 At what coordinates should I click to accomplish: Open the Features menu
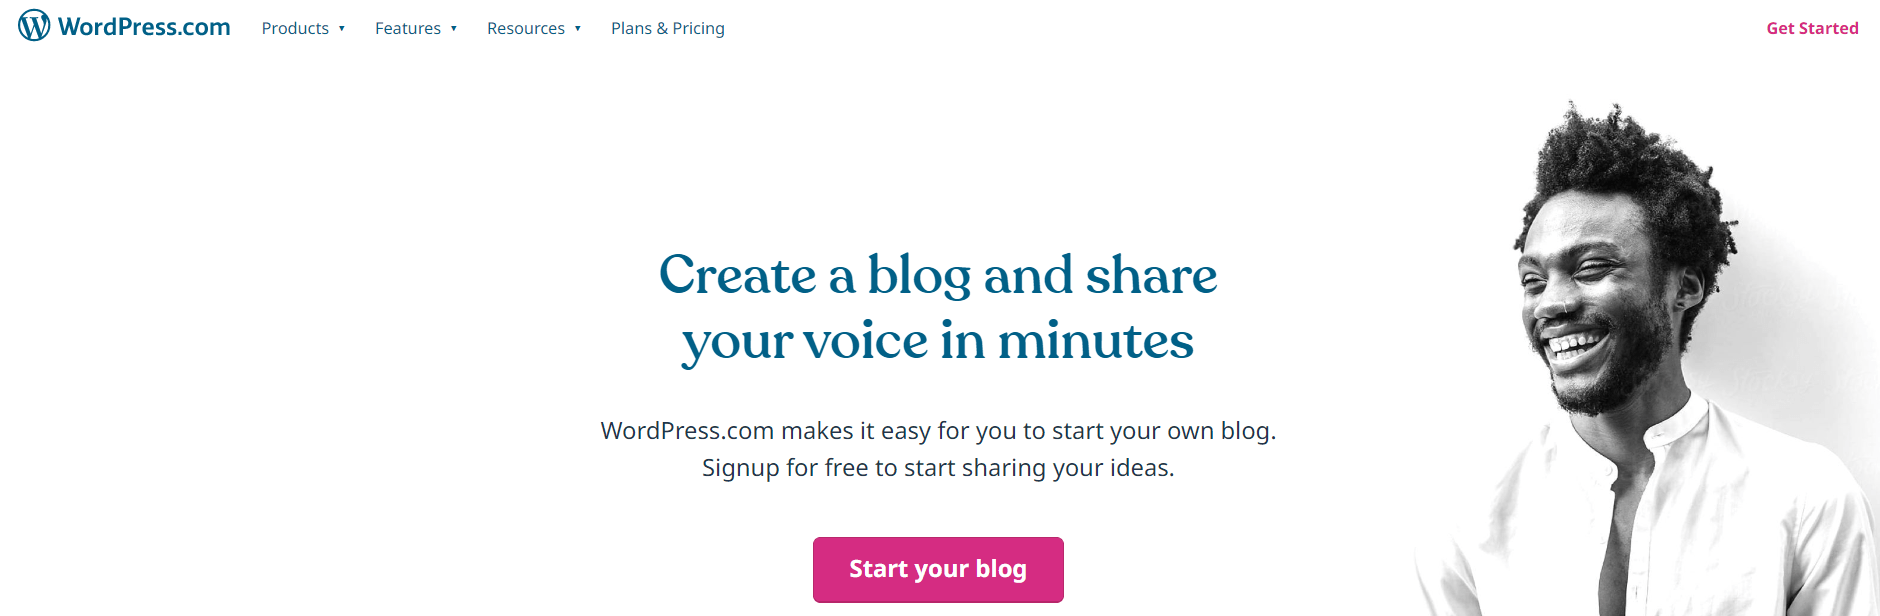[x=408, y=28]
